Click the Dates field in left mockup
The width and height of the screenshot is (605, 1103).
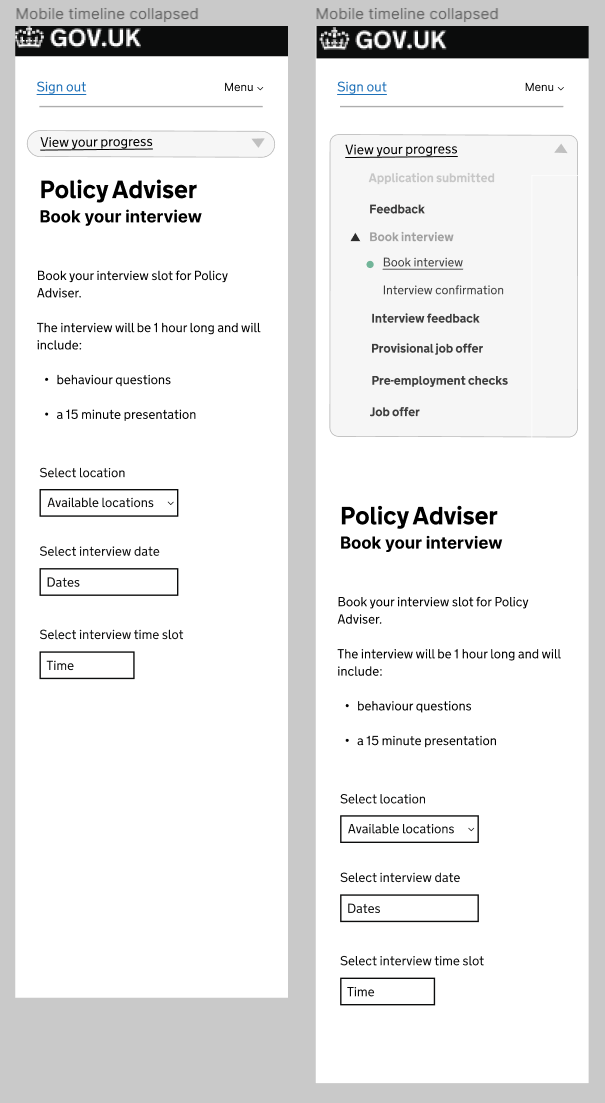click(x=109, y=582)
